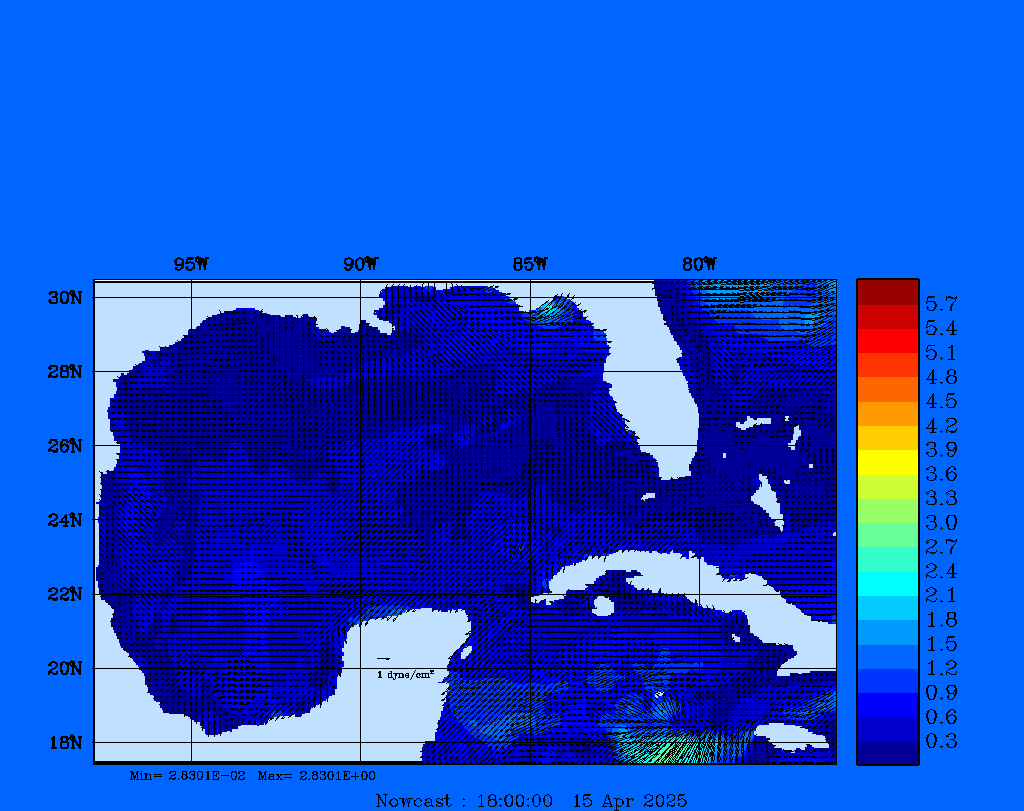
Task: Select the 95W longitude label
Action: [191, 264]
